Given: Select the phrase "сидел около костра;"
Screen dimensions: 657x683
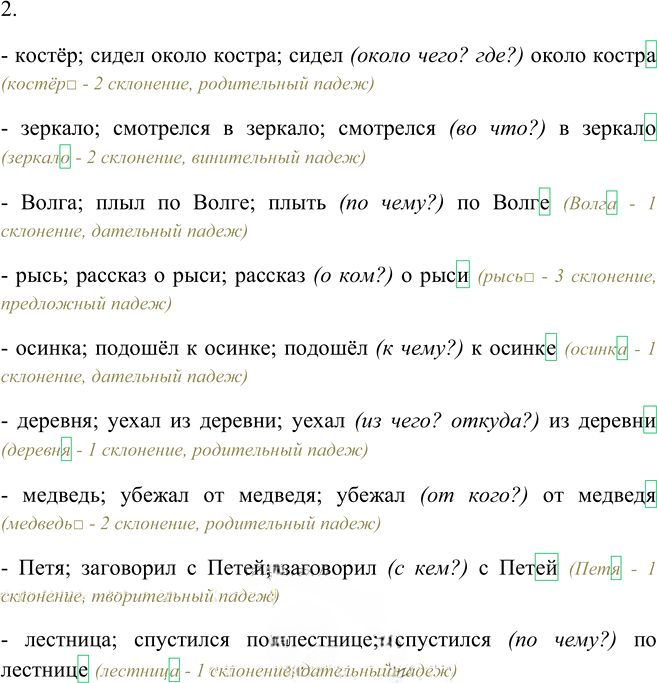Looking at the screenshot, I should (186, 56).
